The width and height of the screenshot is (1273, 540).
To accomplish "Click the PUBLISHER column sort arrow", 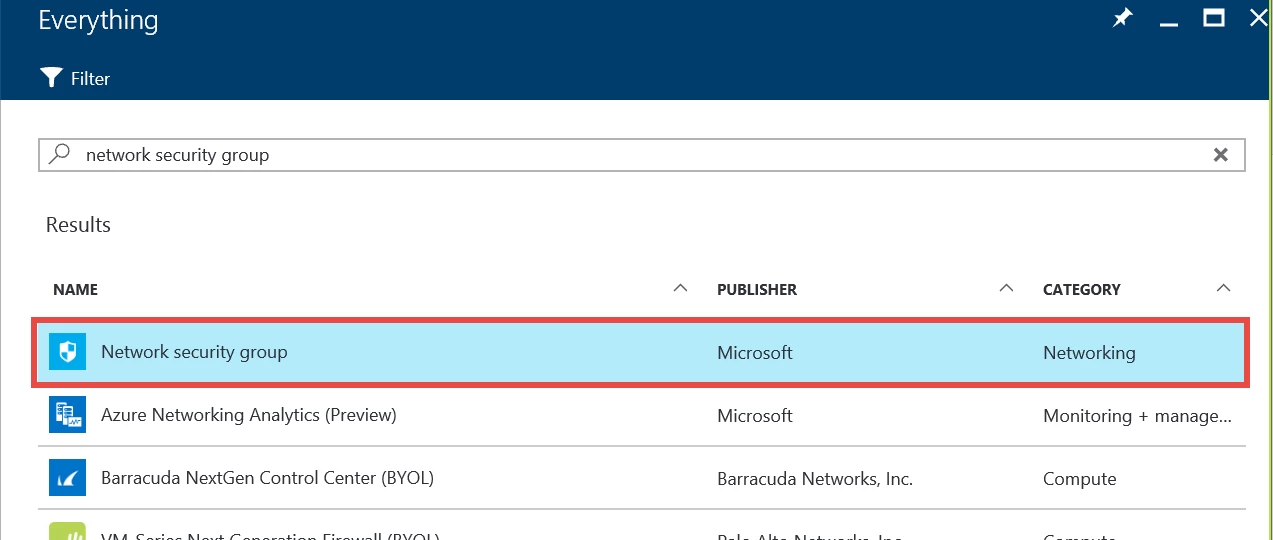I will 1006,288.
